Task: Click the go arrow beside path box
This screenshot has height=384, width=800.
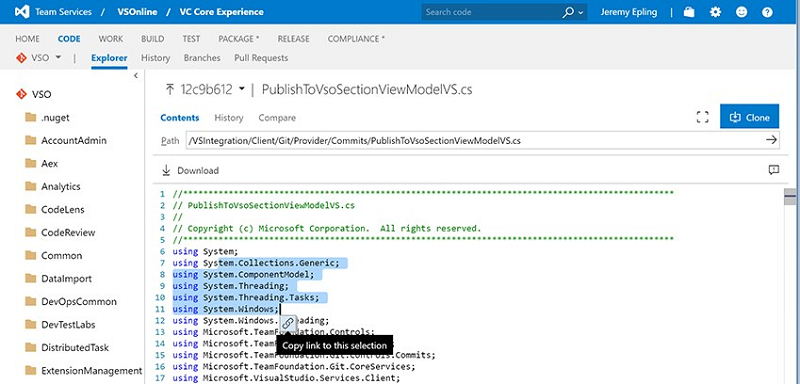Action: [771, 140]
